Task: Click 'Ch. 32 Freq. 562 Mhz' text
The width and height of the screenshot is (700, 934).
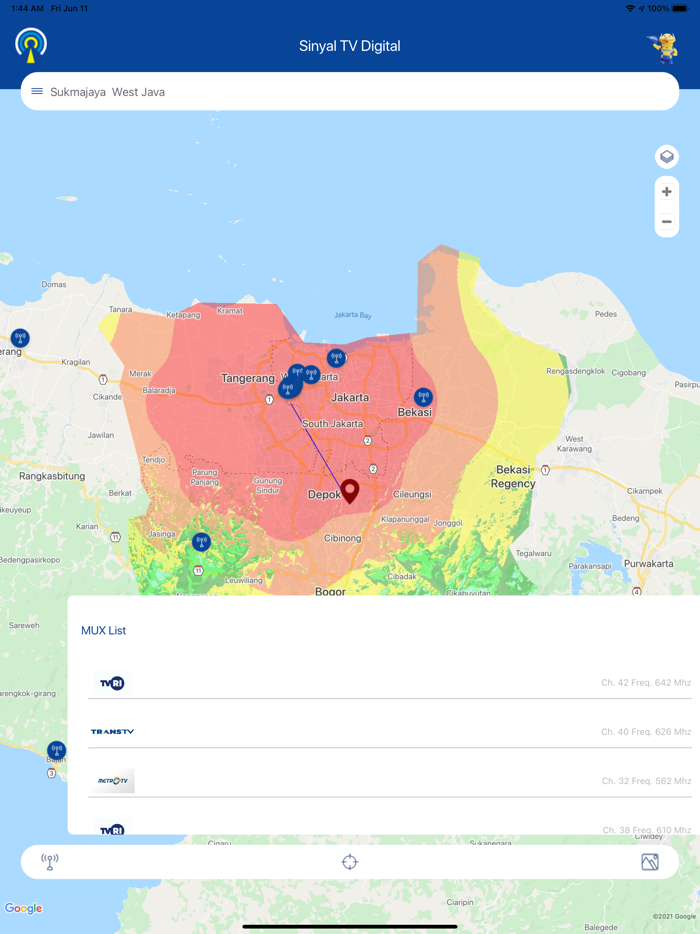Action: (646, 781)
